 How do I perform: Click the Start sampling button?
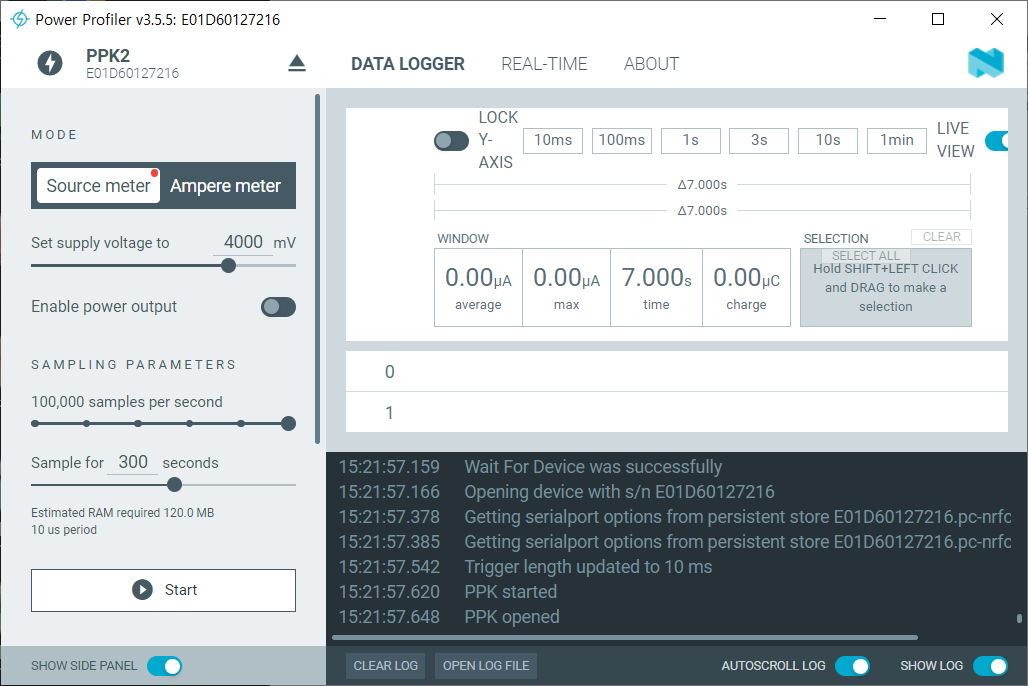163,590
